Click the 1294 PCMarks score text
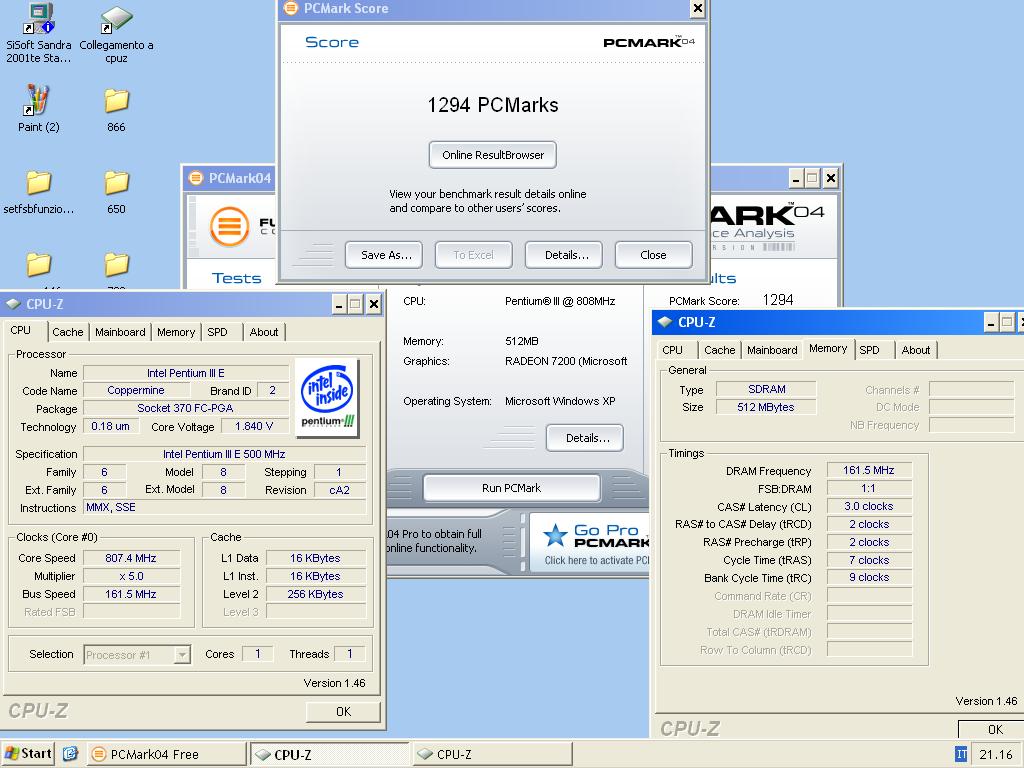 [x=493, y=105]
